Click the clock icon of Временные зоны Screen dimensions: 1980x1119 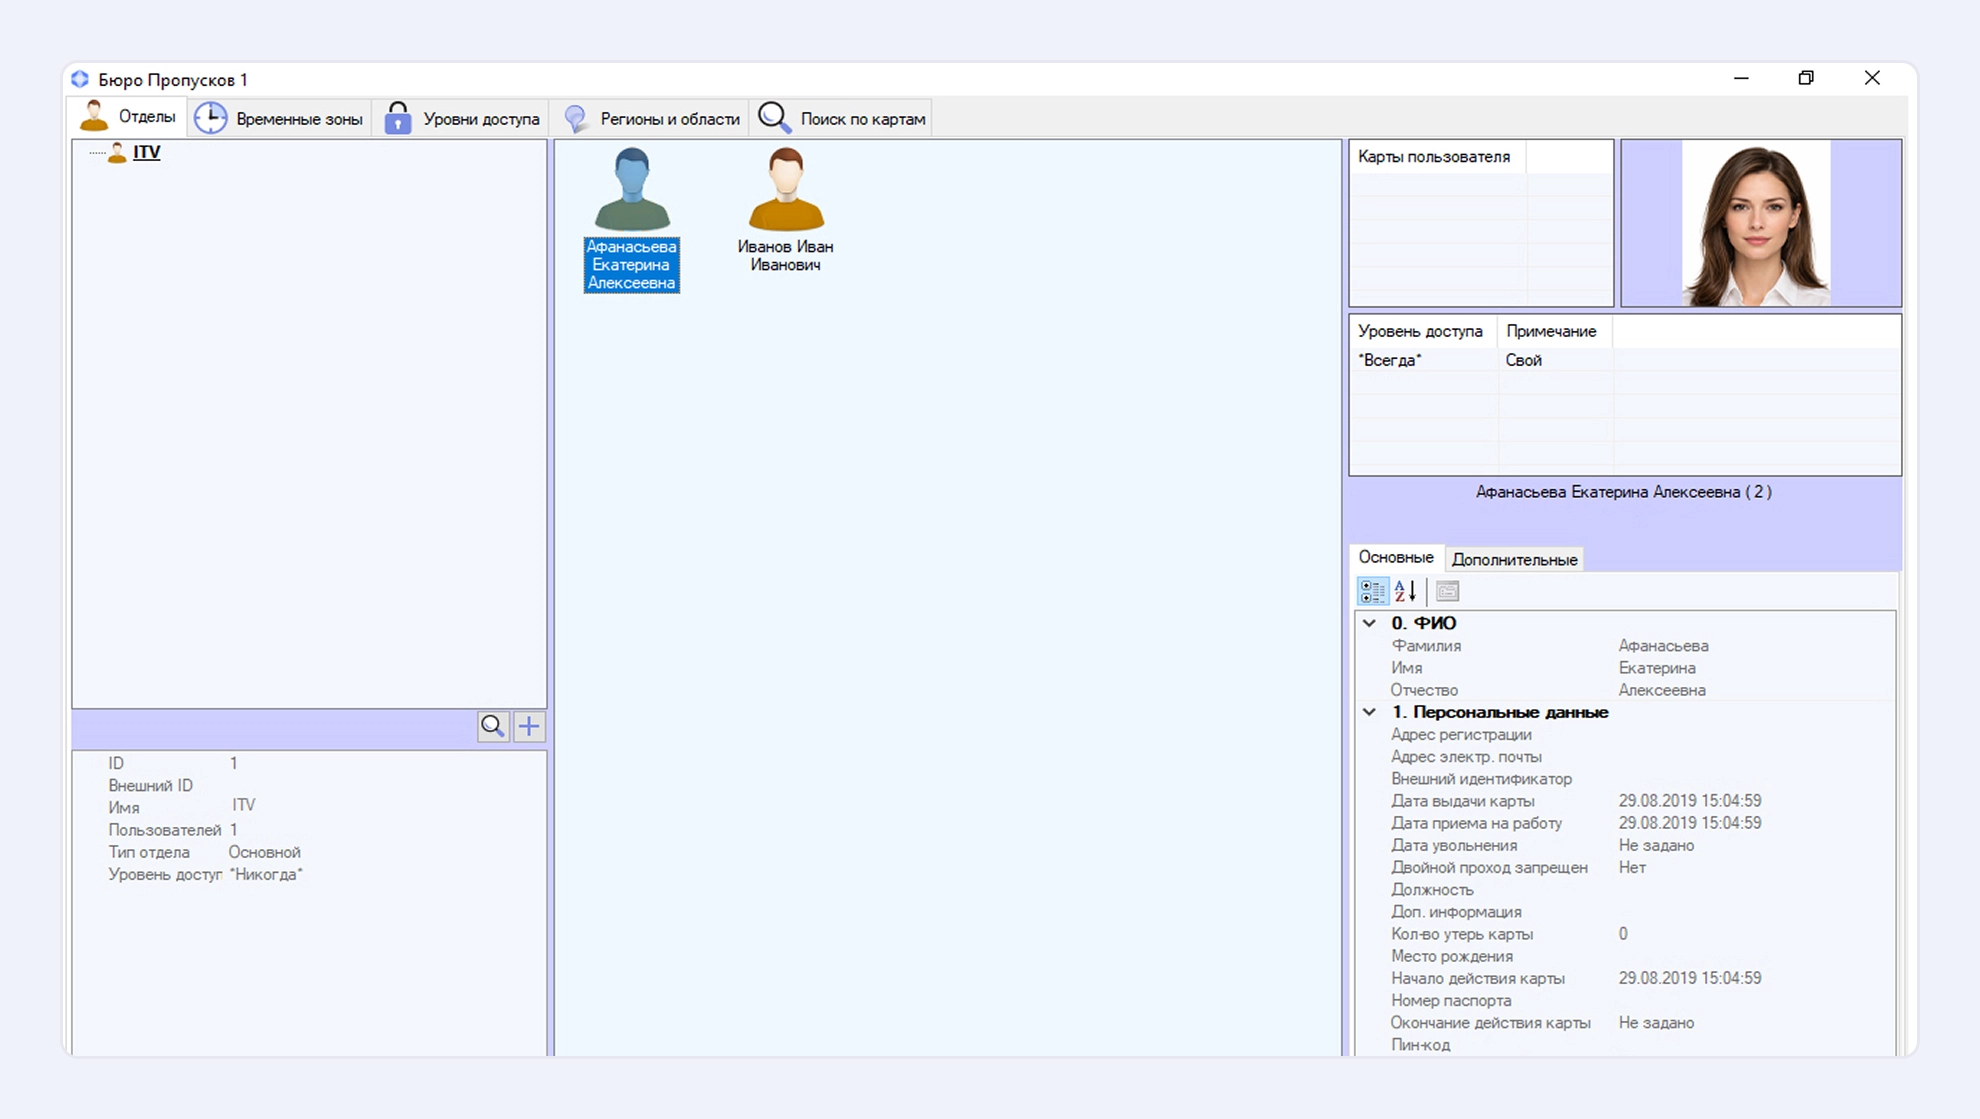[210, 118]
